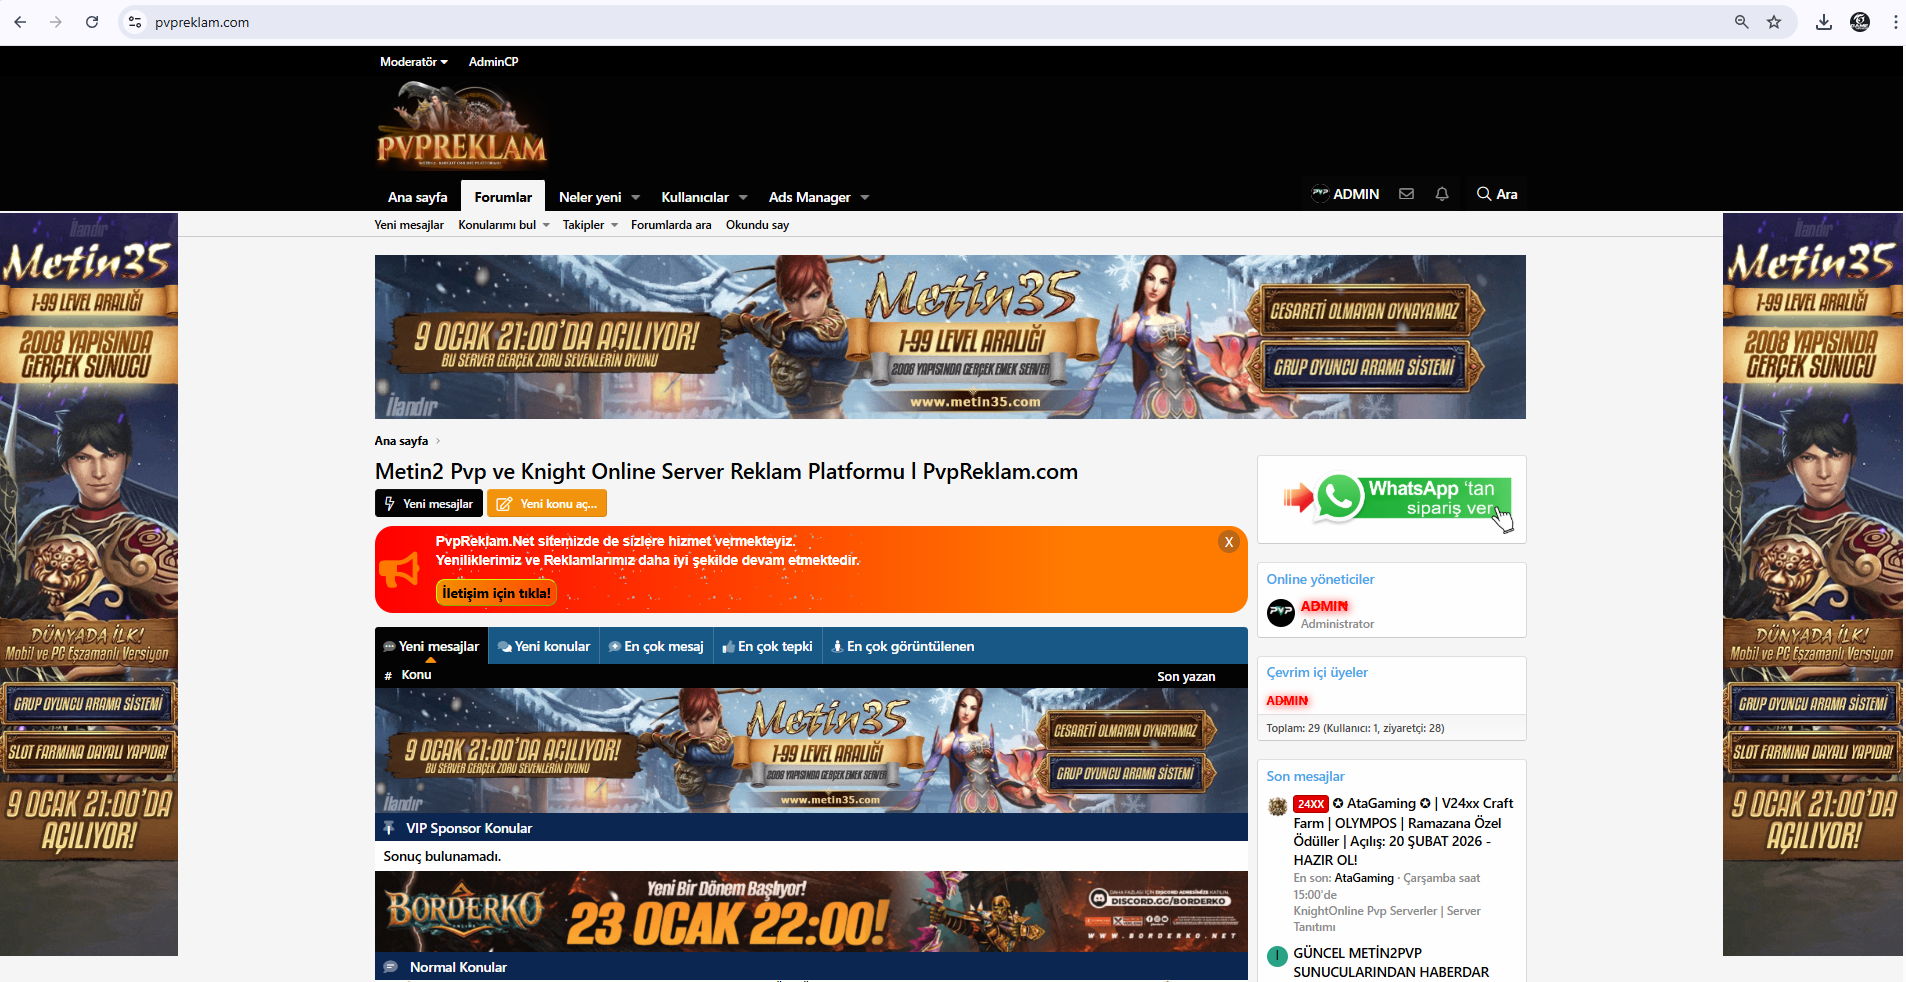The width and height of the screenshot is (1906, 982).
Task: Dismiss the orange notice with X
Action: pos(1229,542)
